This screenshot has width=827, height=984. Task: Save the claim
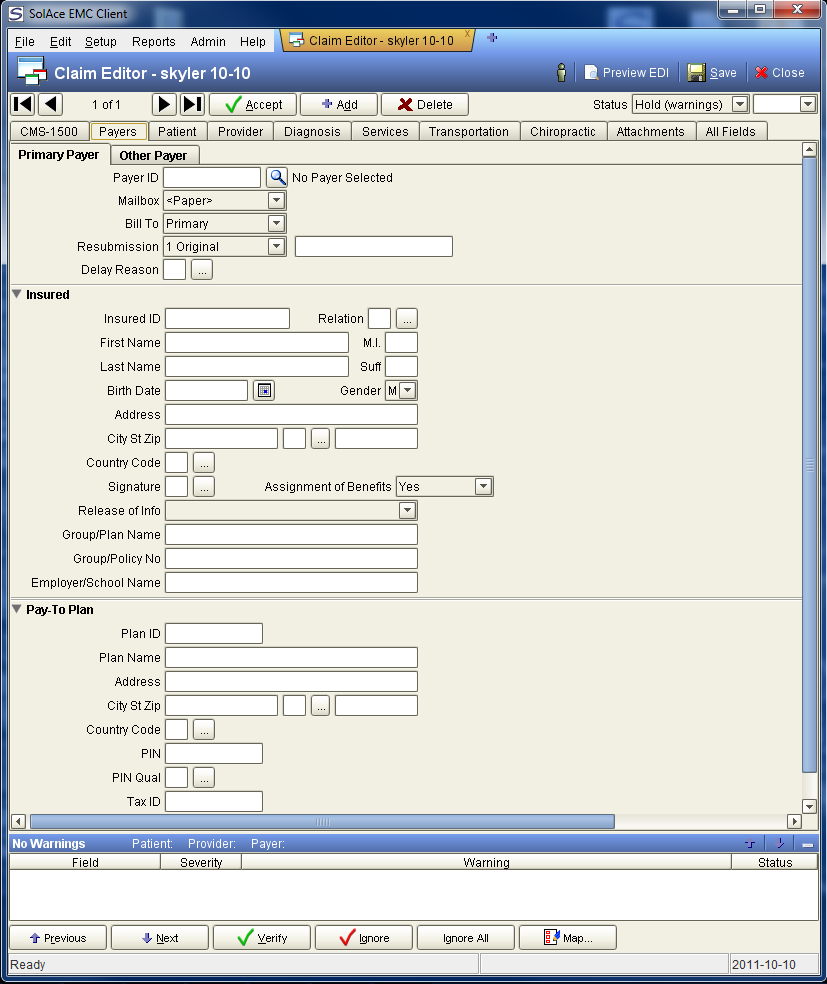coord(712,73)
